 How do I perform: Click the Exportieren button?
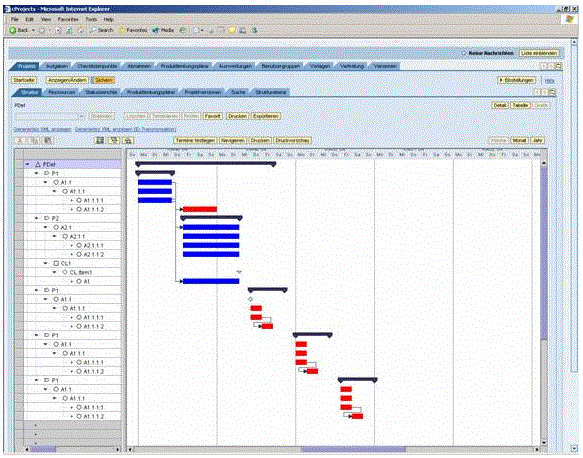(x=265, y=116)
